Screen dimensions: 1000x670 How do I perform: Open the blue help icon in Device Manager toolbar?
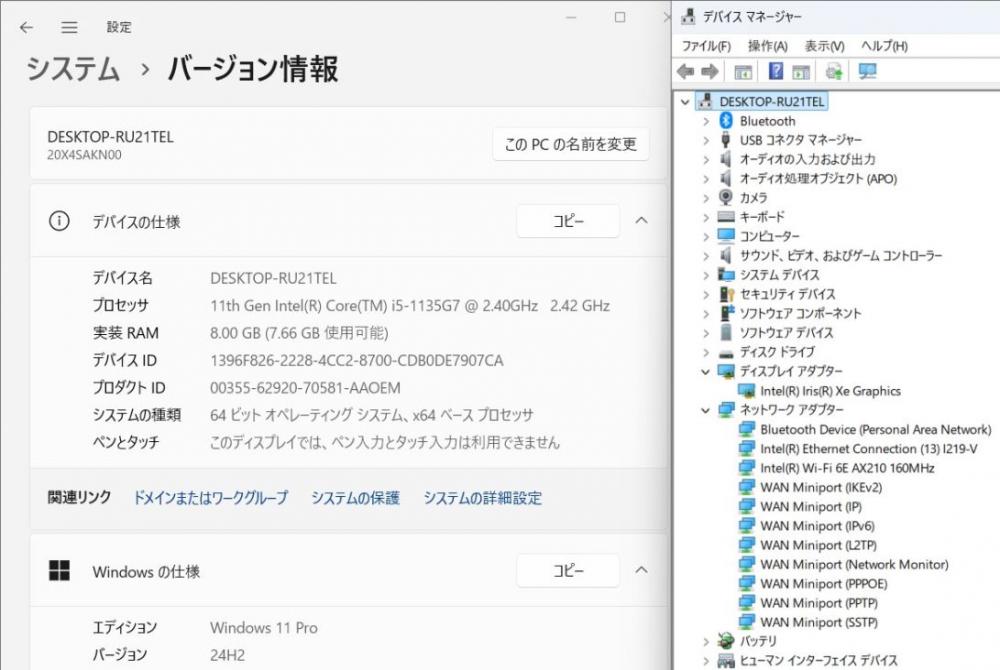pos(776,71)
